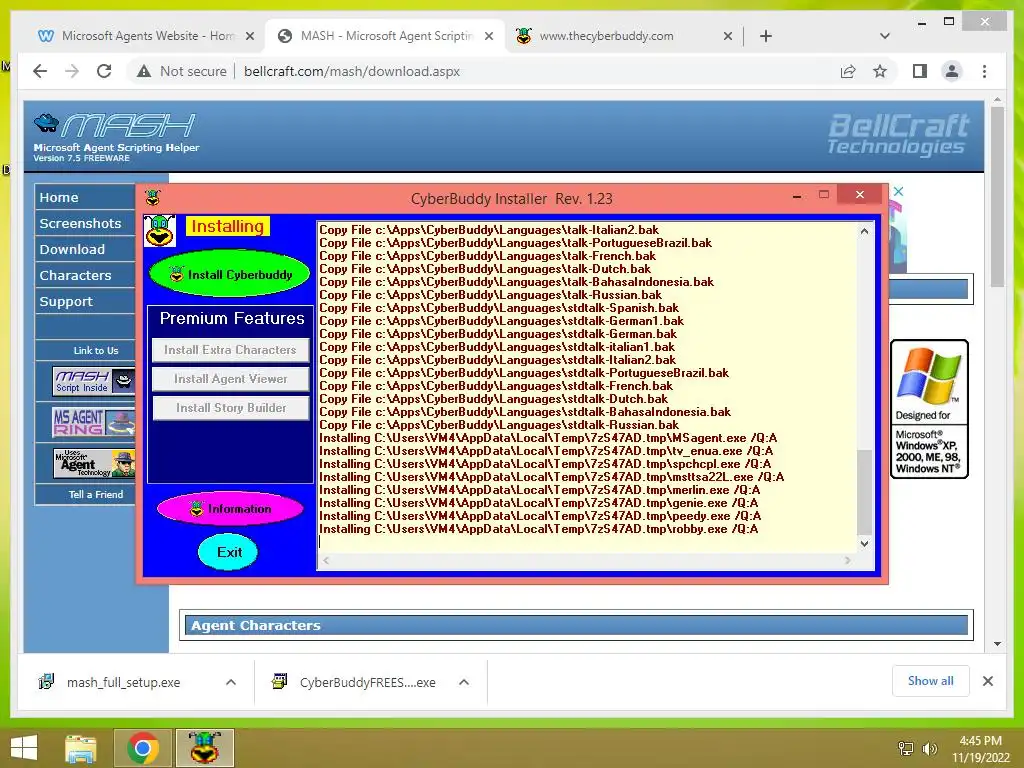Close the thecyberbuddy.com tab
1024x768 pixels.
tap(728, 36)
